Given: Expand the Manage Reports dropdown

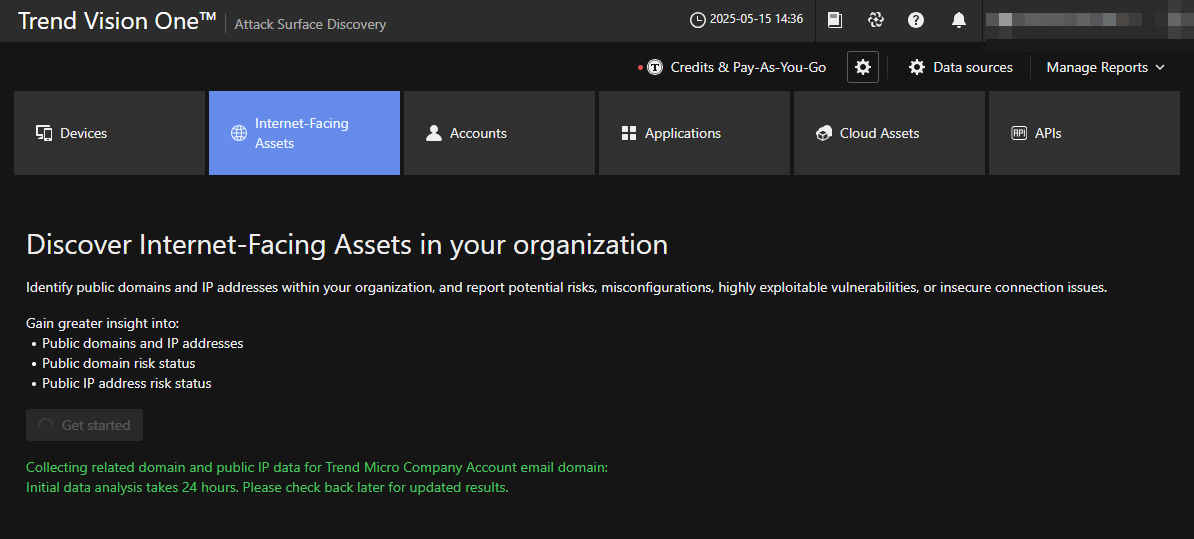Looking at the screenshot, I should (1097, 67).
